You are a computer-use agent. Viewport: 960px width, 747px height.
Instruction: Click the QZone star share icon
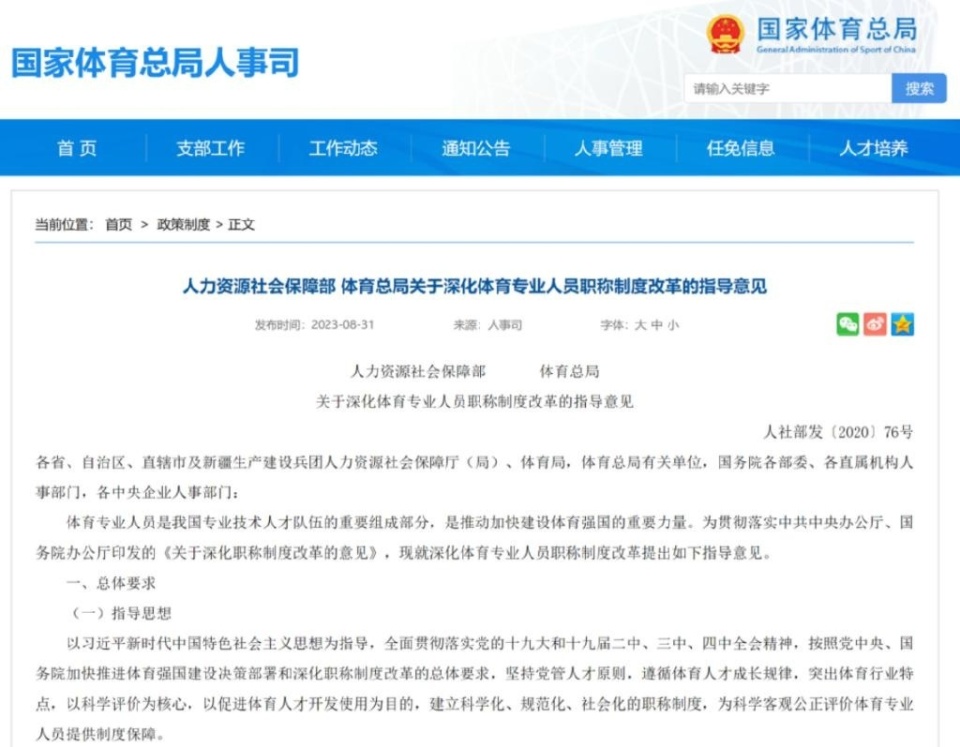click(903, 324)
